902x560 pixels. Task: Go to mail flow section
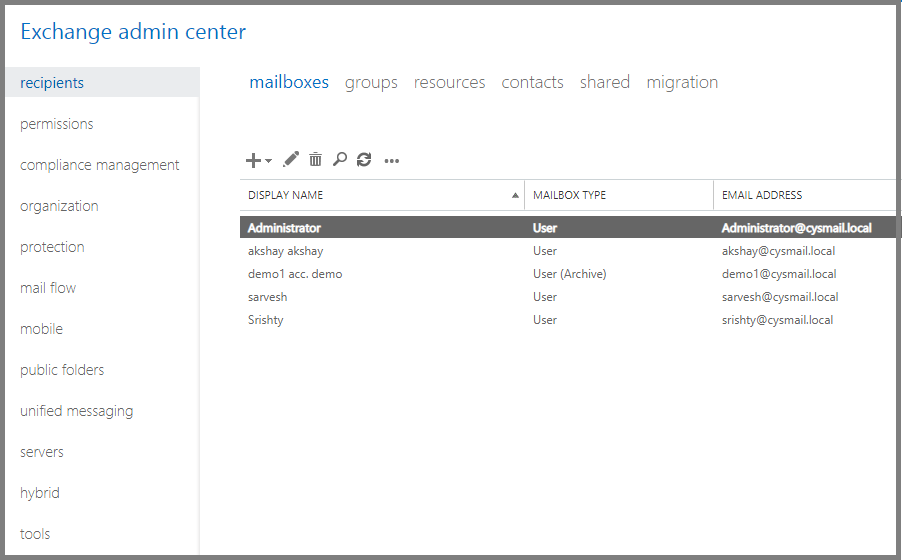(48, 288)
